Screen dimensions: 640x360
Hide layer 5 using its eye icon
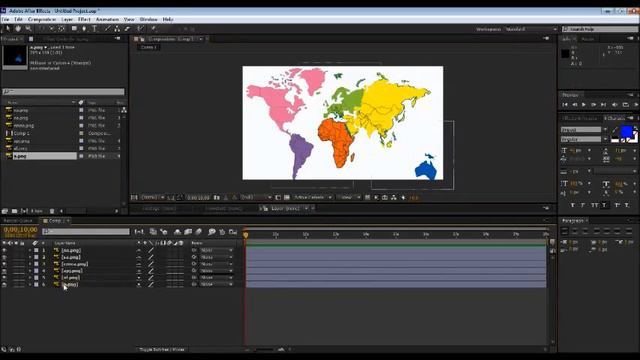click(4, 278)
